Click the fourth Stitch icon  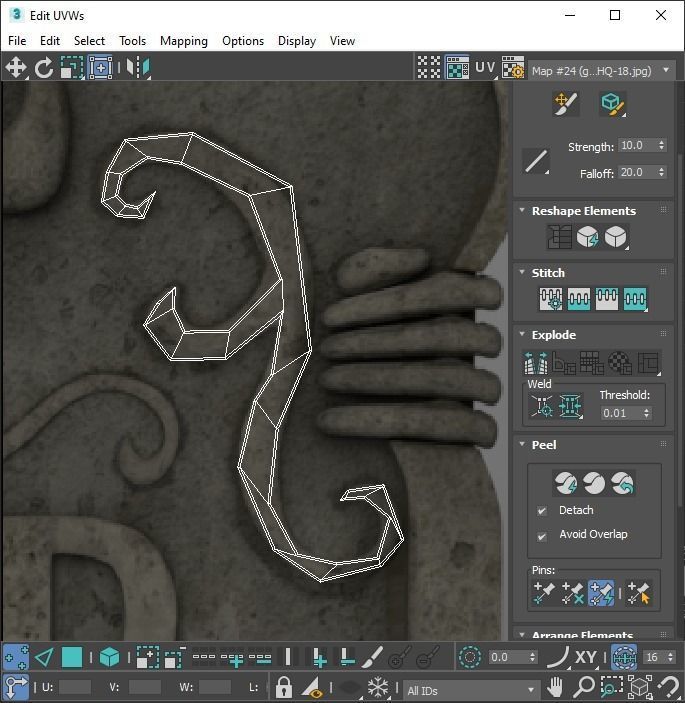click(x=635, y=299)
